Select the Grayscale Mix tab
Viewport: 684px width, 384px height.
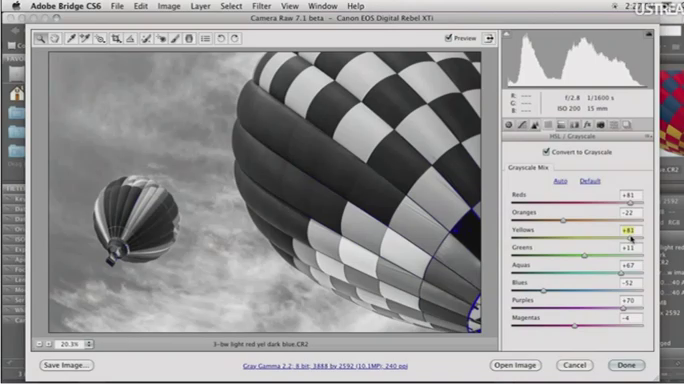tap(528, 168)
